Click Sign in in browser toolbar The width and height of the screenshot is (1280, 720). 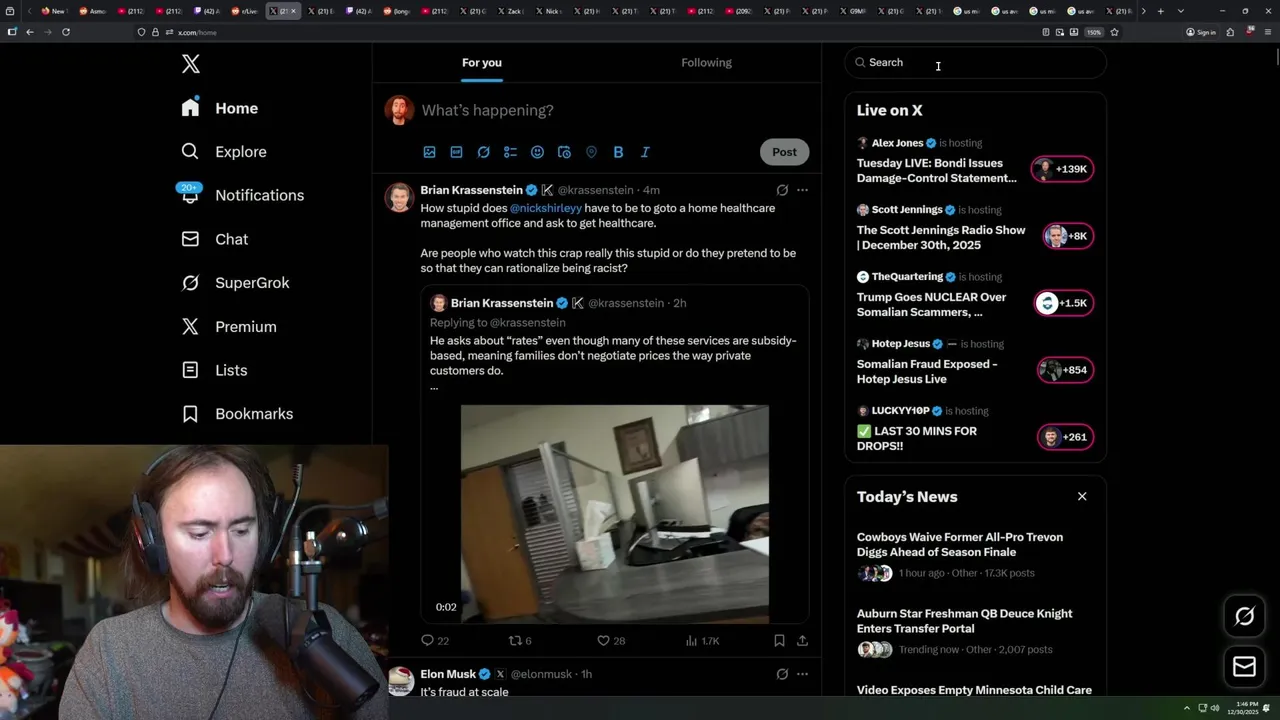(1201, 32)
